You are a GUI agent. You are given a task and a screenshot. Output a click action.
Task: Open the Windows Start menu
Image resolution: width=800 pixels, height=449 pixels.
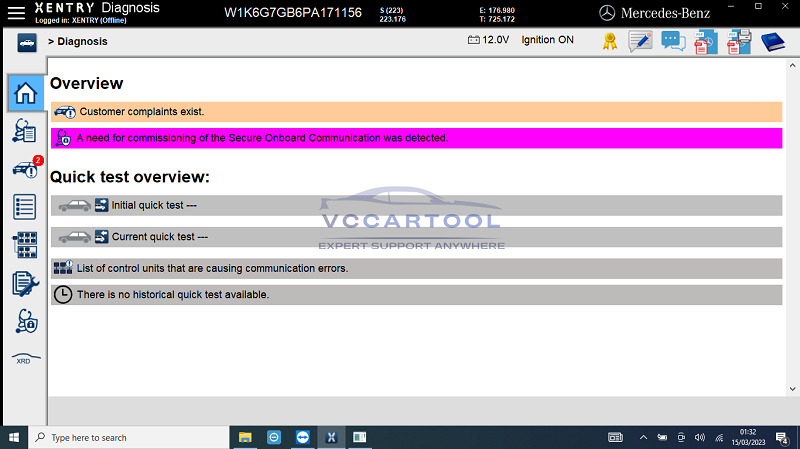point(14,438)
